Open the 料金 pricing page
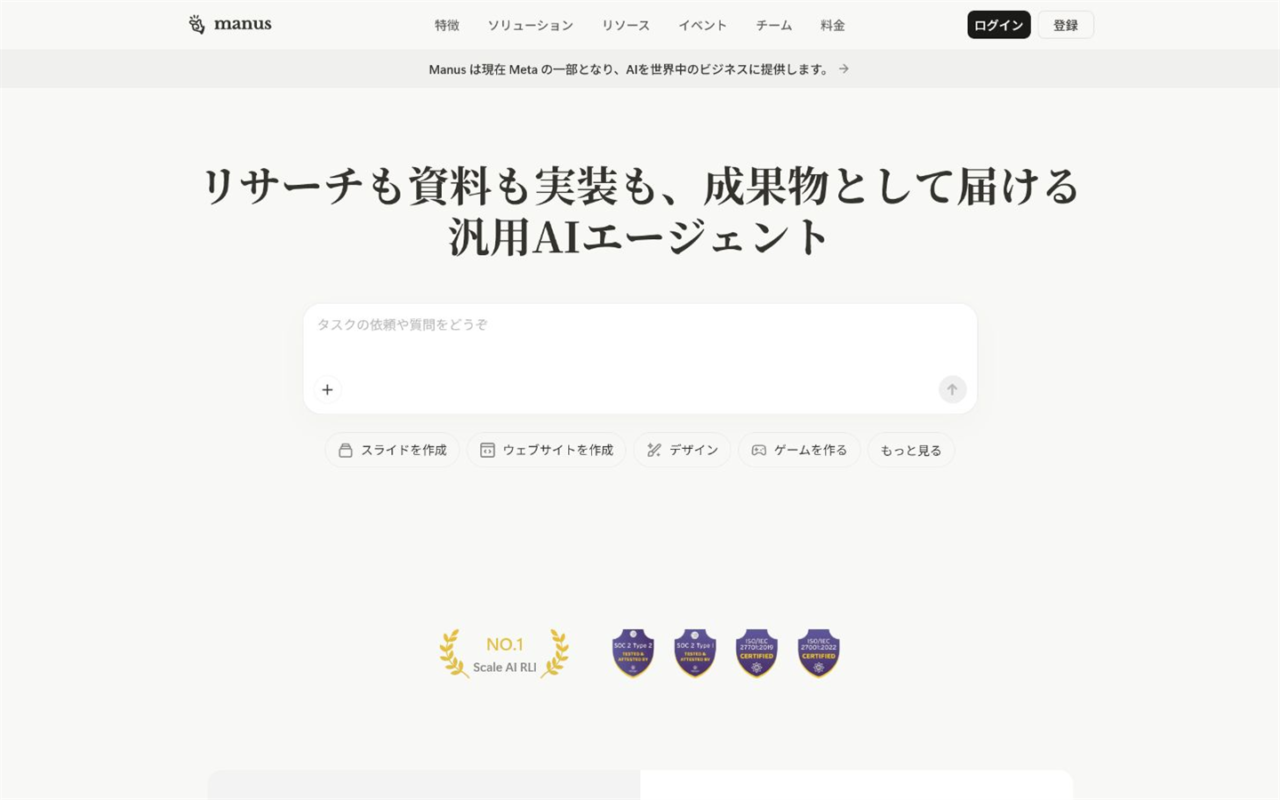 (x=833, y=25)
